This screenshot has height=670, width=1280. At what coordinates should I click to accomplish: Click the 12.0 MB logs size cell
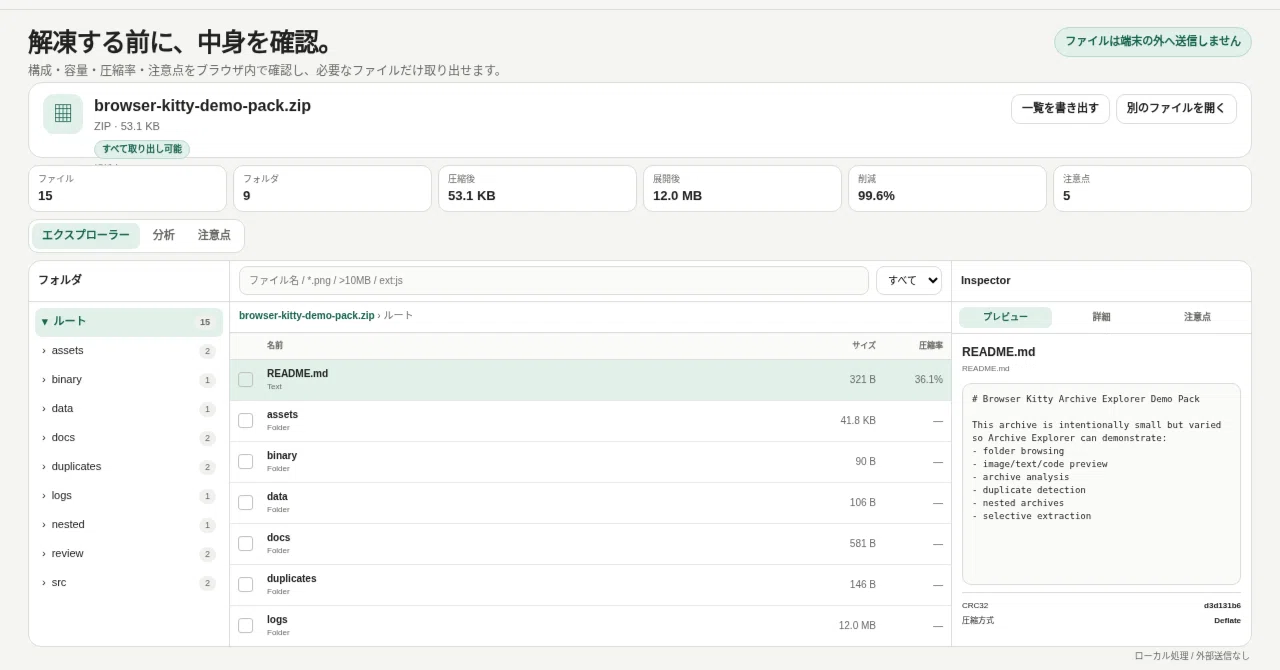[857, 626]
